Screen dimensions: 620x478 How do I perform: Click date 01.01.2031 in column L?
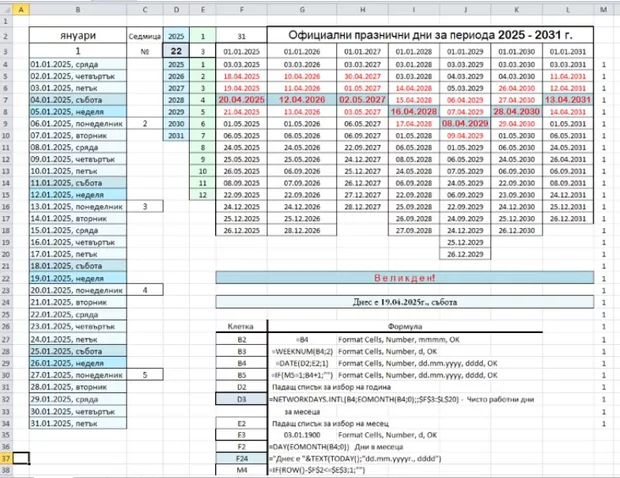568,51
